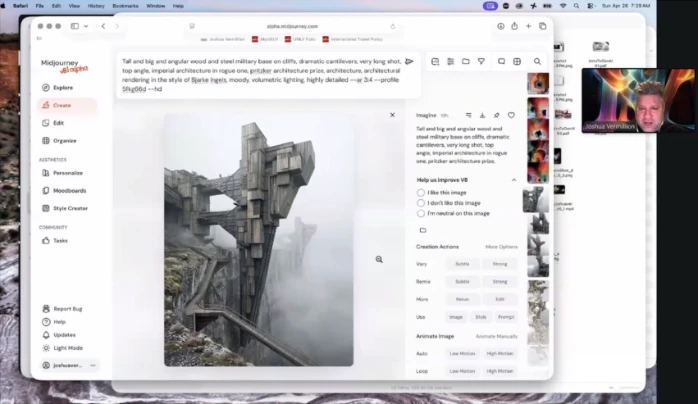The width and height of the screenshot is (698, 404).
Task: Click the folder icon below the feedback options
Action: click(423, 230)
